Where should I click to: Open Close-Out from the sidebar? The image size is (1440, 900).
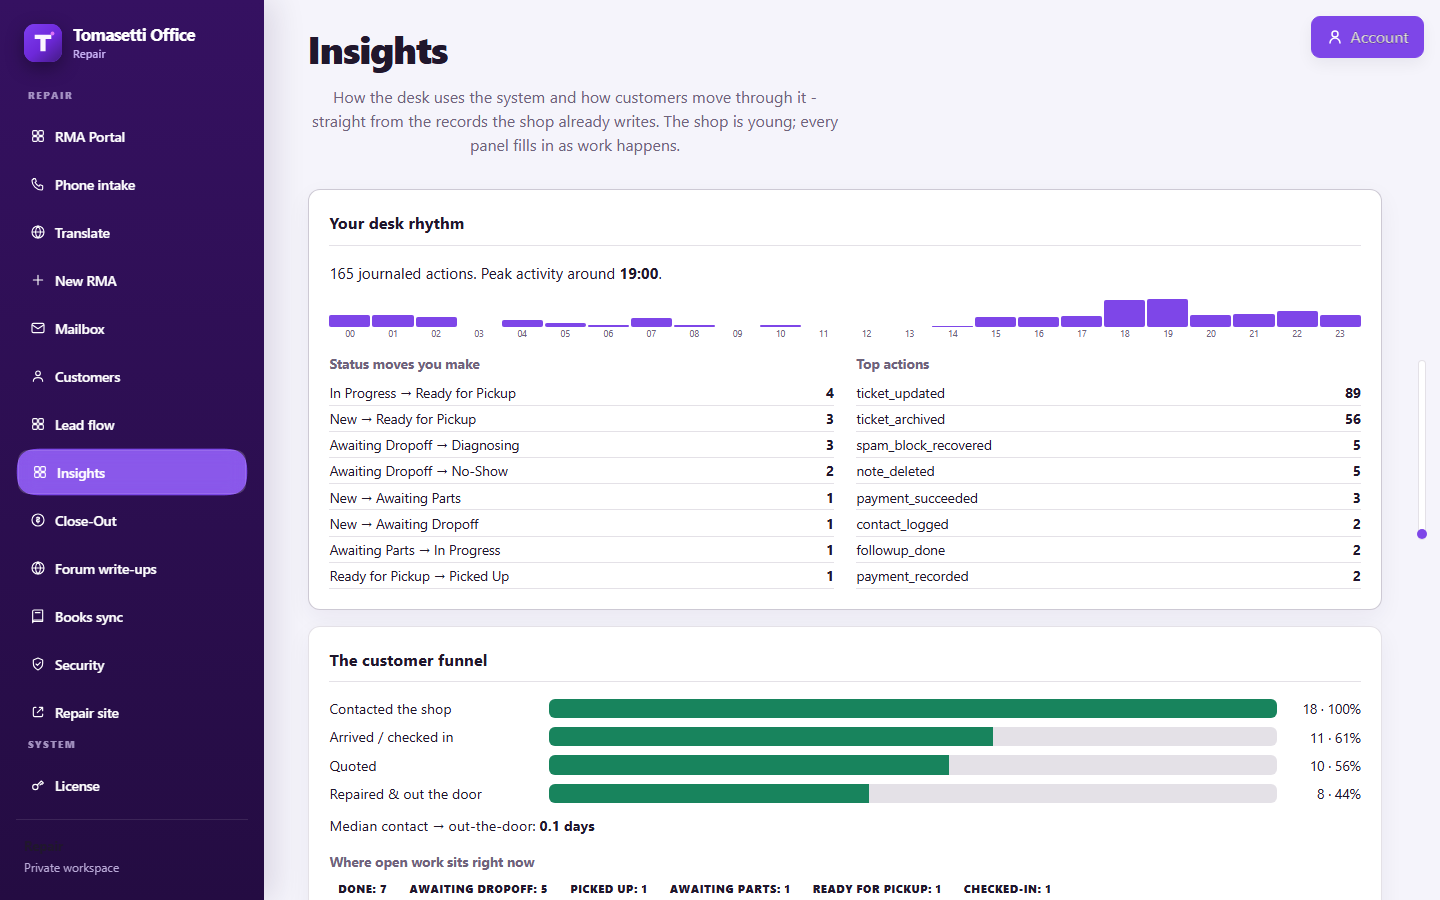point(132,521)
